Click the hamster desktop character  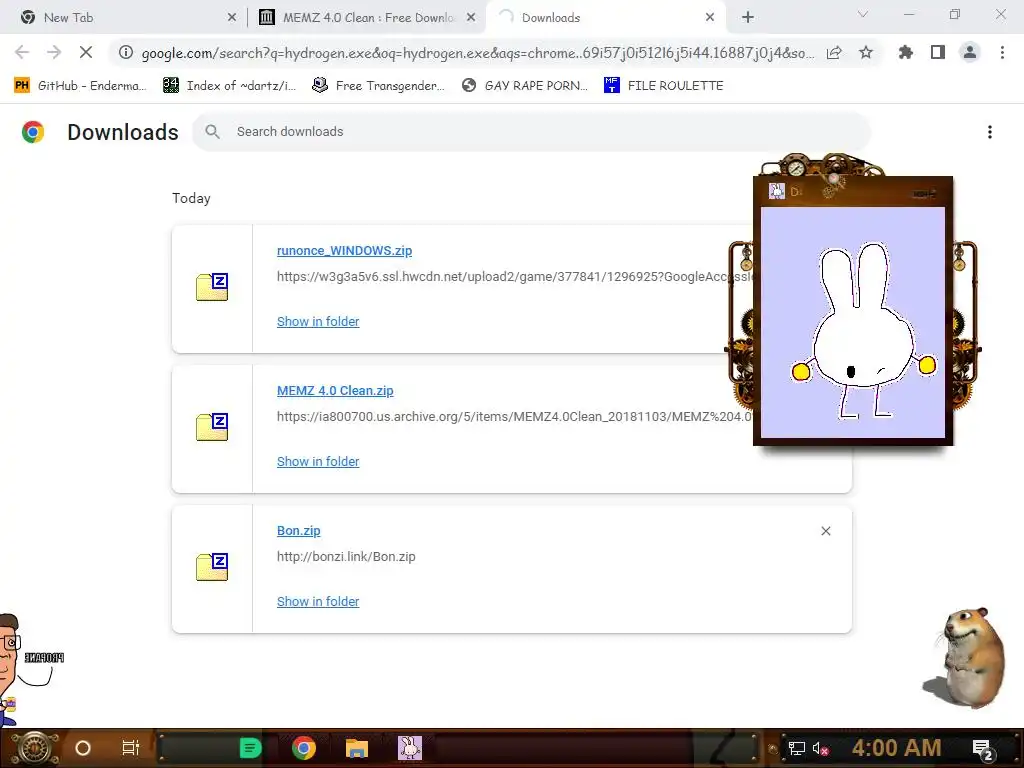point(967,657)
